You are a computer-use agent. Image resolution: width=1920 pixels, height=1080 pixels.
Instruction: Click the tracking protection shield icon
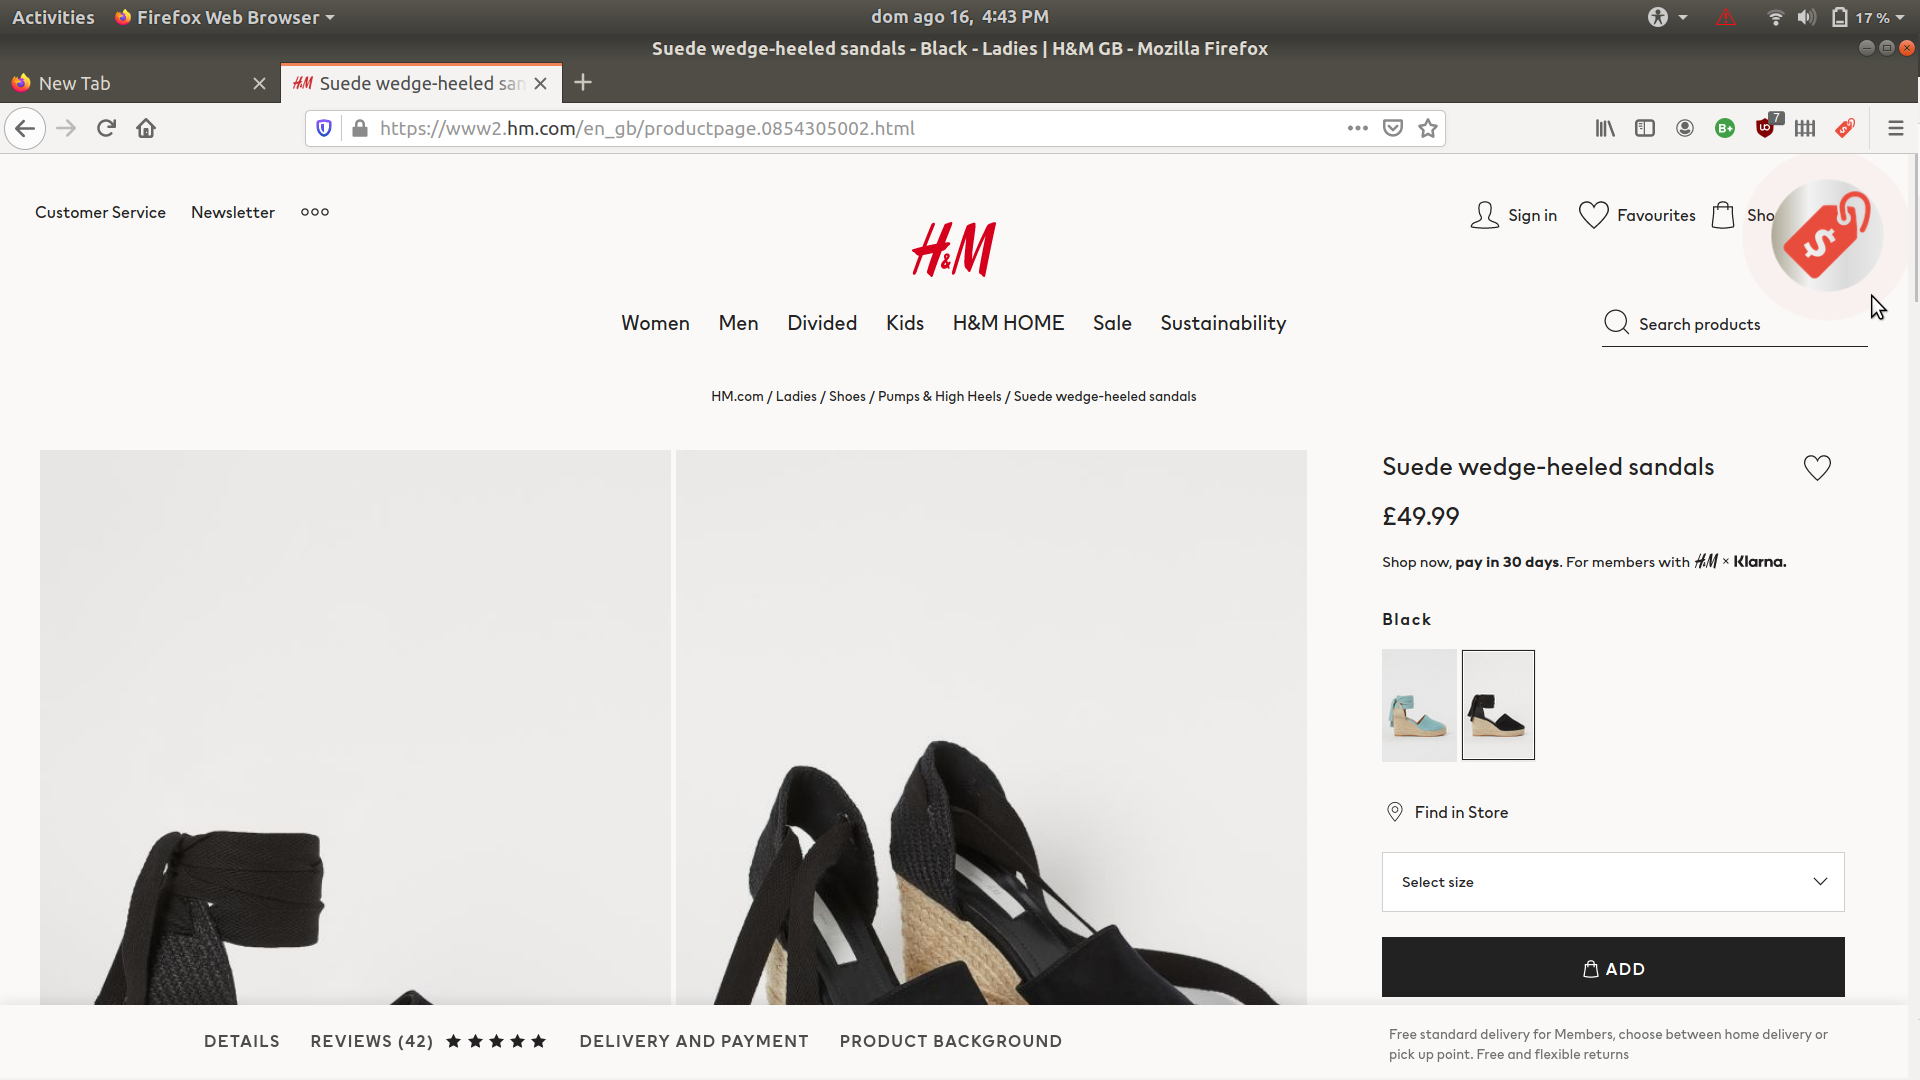[324, 128]
